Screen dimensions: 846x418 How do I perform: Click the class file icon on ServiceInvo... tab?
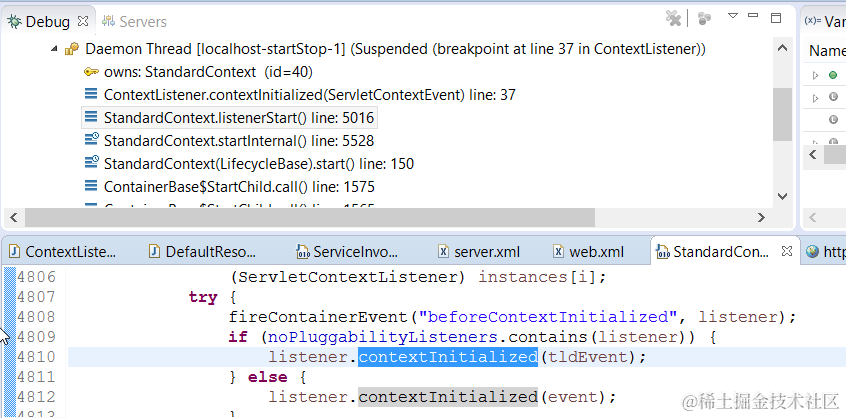(302, 251)
